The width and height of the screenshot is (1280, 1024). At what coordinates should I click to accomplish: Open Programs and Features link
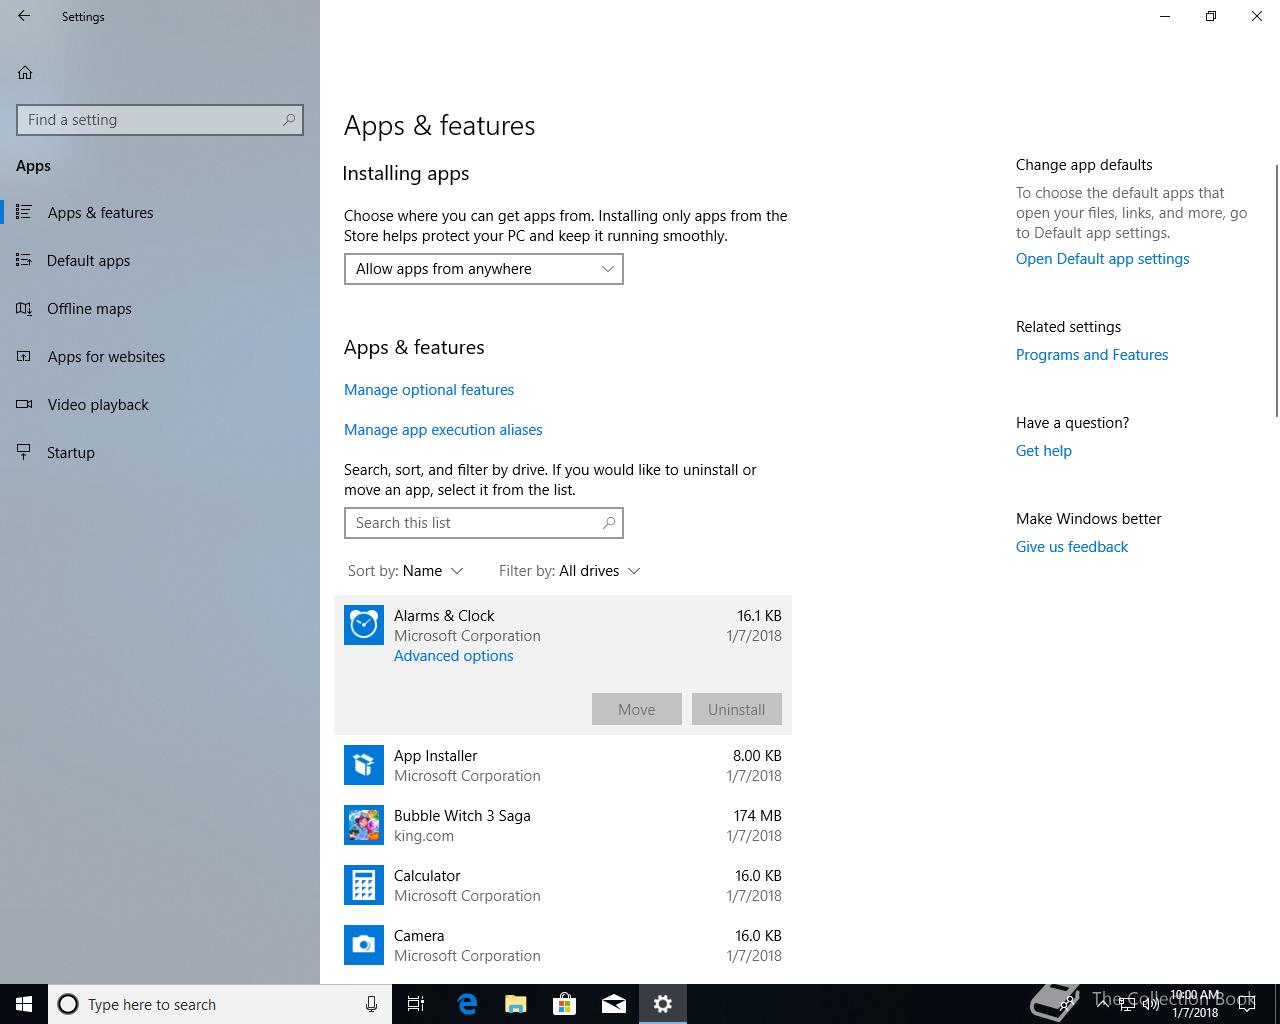coord(1092,355)
